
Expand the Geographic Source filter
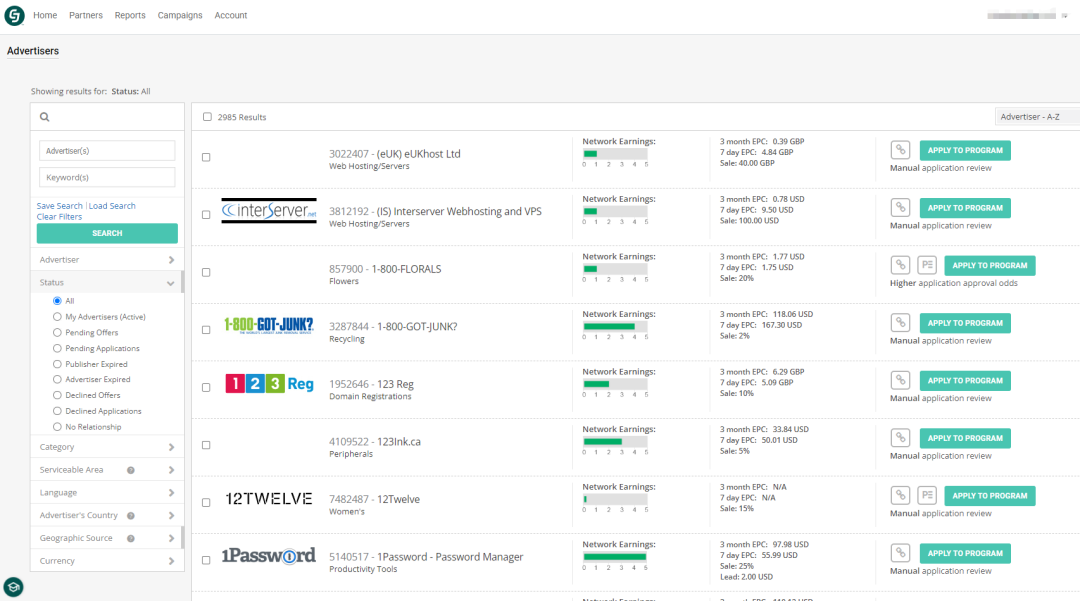[x=107, y=538]
